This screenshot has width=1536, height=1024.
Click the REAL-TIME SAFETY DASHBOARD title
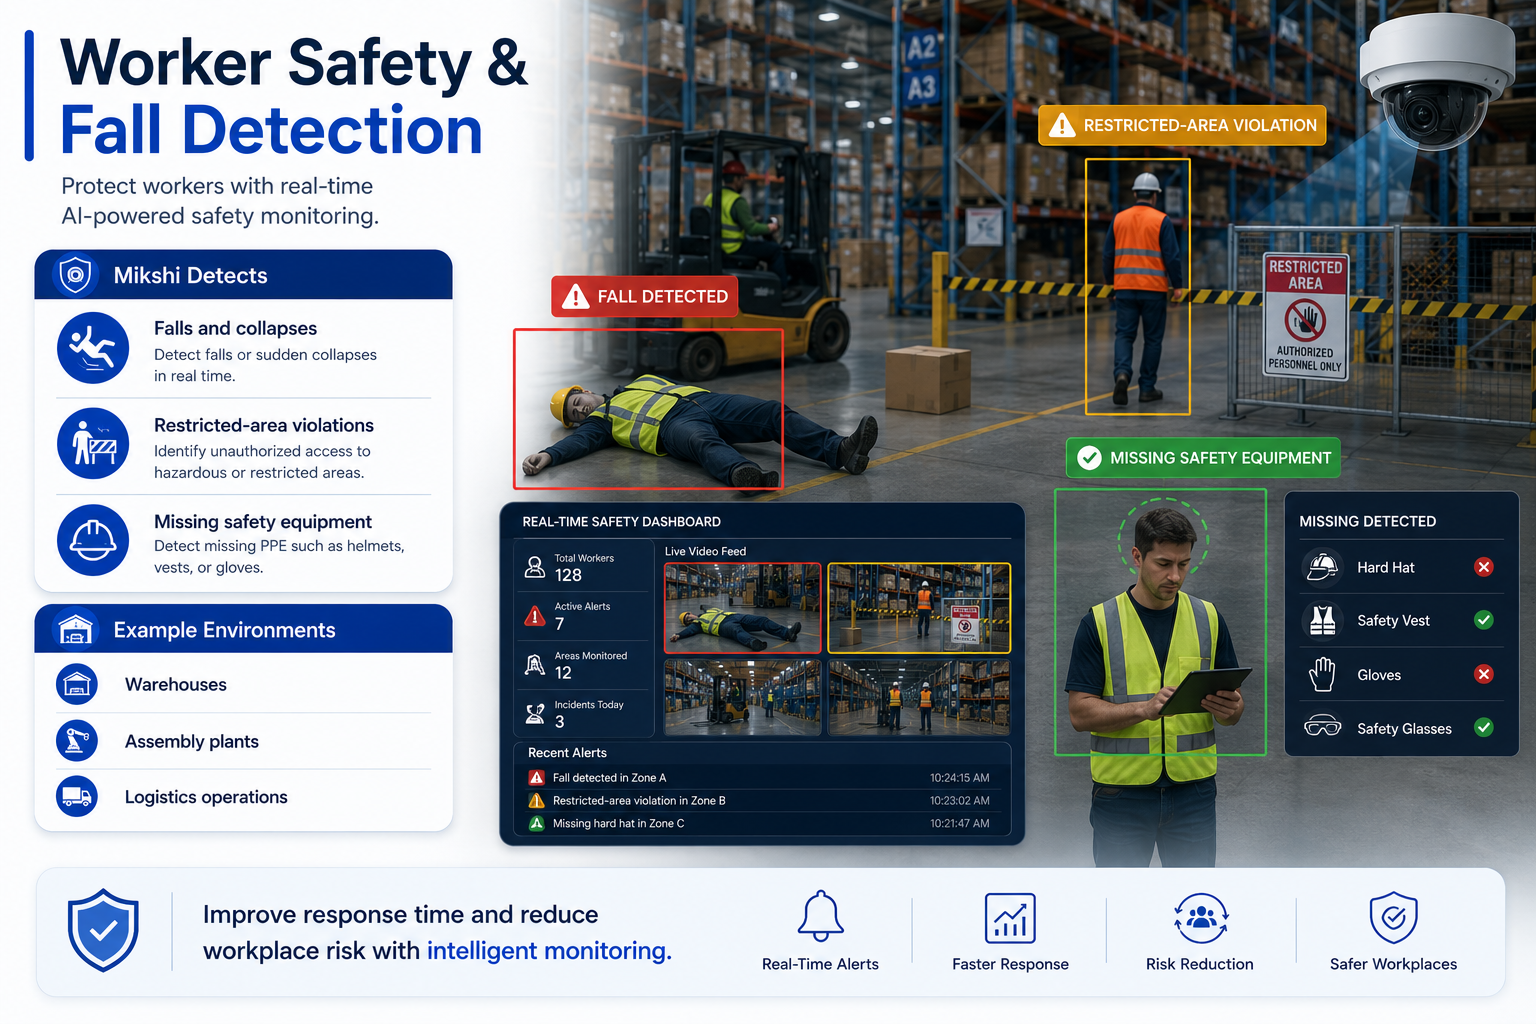point(621,522)
